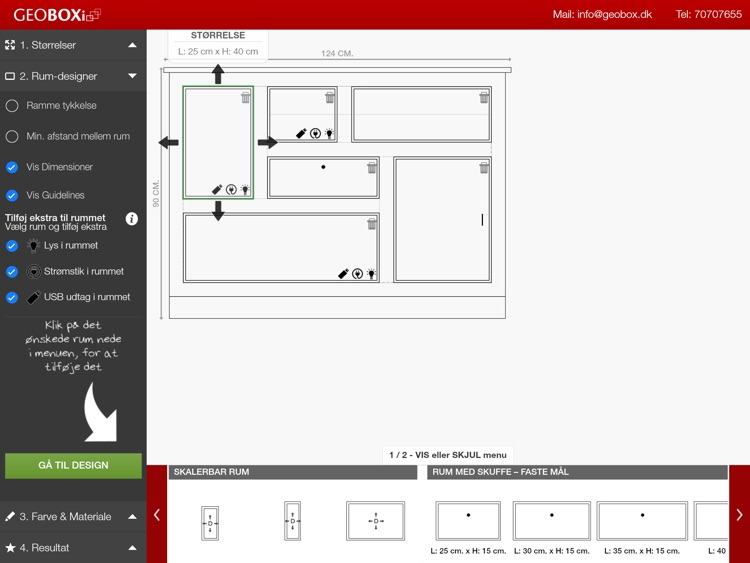The image size is (750, 563).
Task: Uncheck Lys i rummet
Action: [12, 246]
